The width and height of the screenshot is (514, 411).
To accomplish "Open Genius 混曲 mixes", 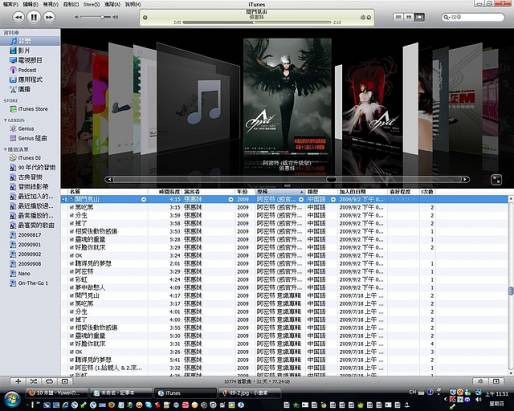I will pyautogui.click(x=28, y=138).
